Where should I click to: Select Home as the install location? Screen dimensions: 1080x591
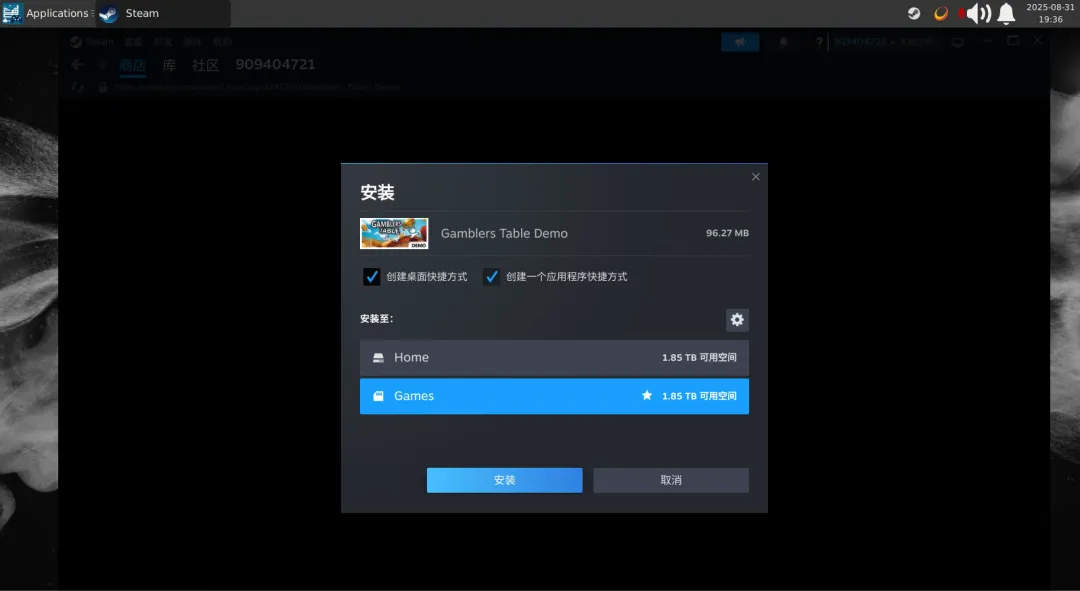point(554,357)
